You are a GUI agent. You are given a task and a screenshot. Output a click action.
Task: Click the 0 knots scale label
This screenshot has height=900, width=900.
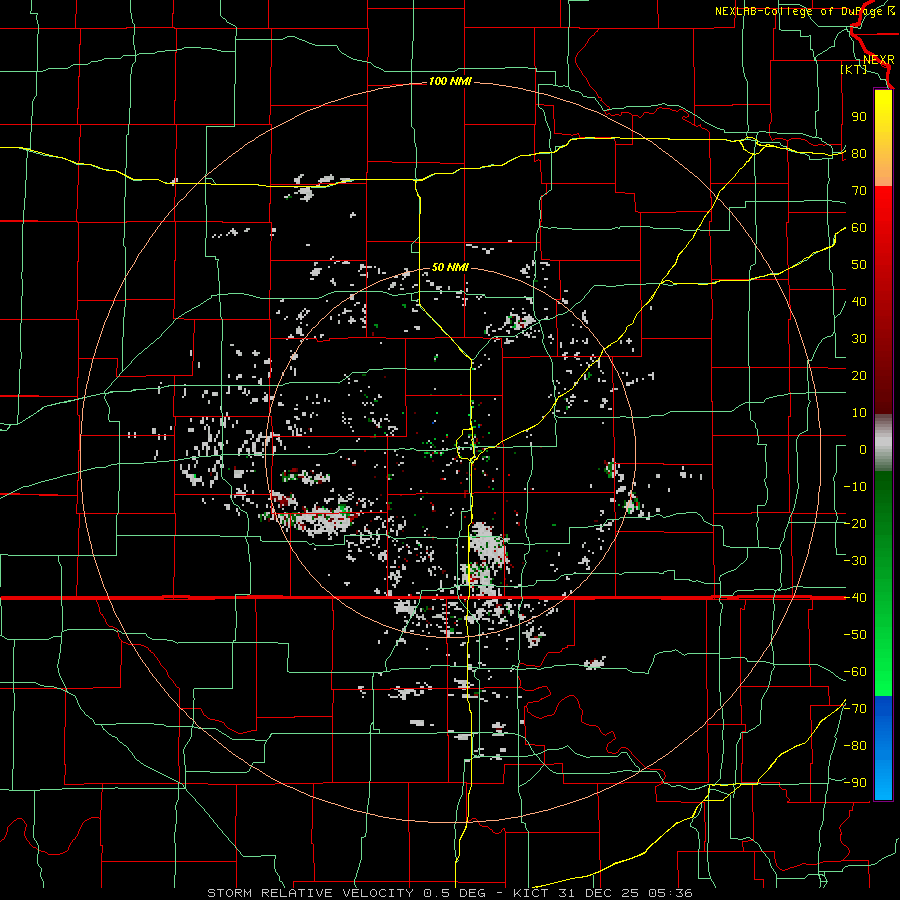(863, 450)
